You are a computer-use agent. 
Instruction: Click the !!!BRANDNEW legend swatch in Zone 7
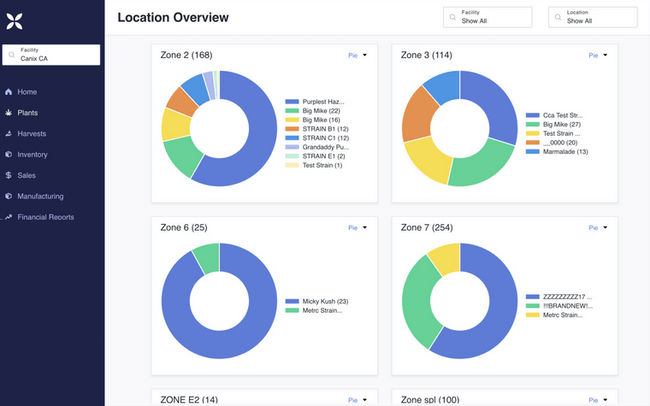pos(533,306)
